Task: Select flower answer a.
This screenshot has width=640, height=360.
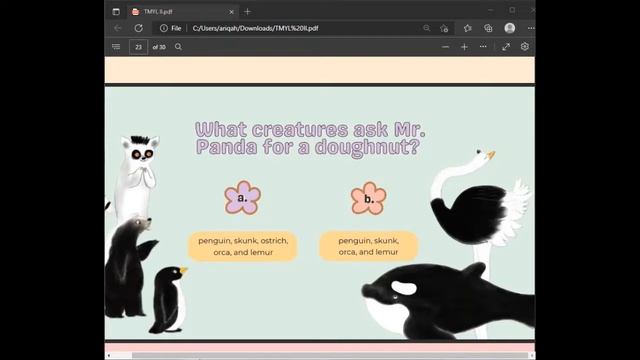Action: (242, 198)
